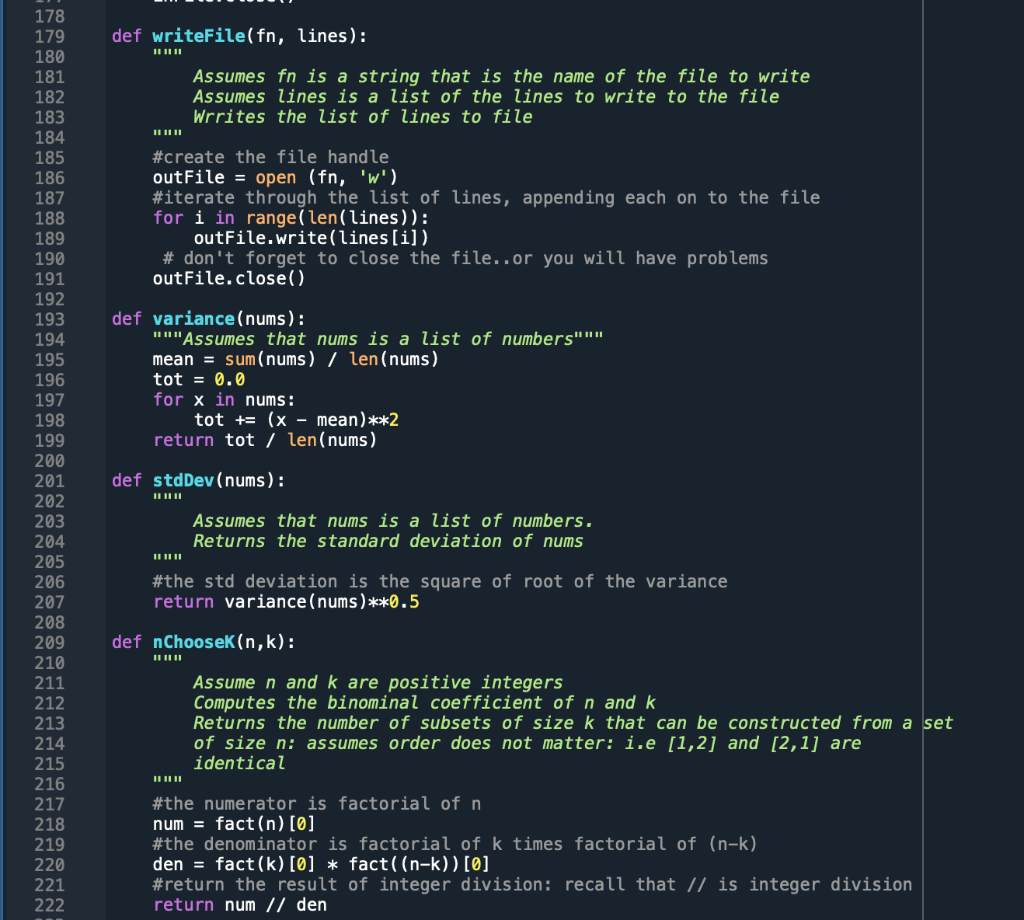Click the nChooseK function name
The width and height of the screenshot is (1024, 920).
pyautogui.click(x=193, y=642)
